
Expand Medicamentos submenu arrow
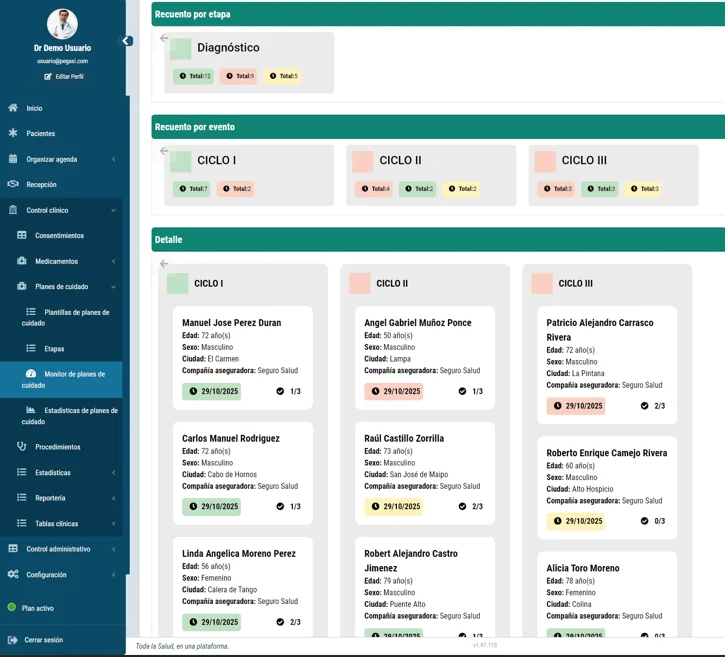[x=114, y=261]
